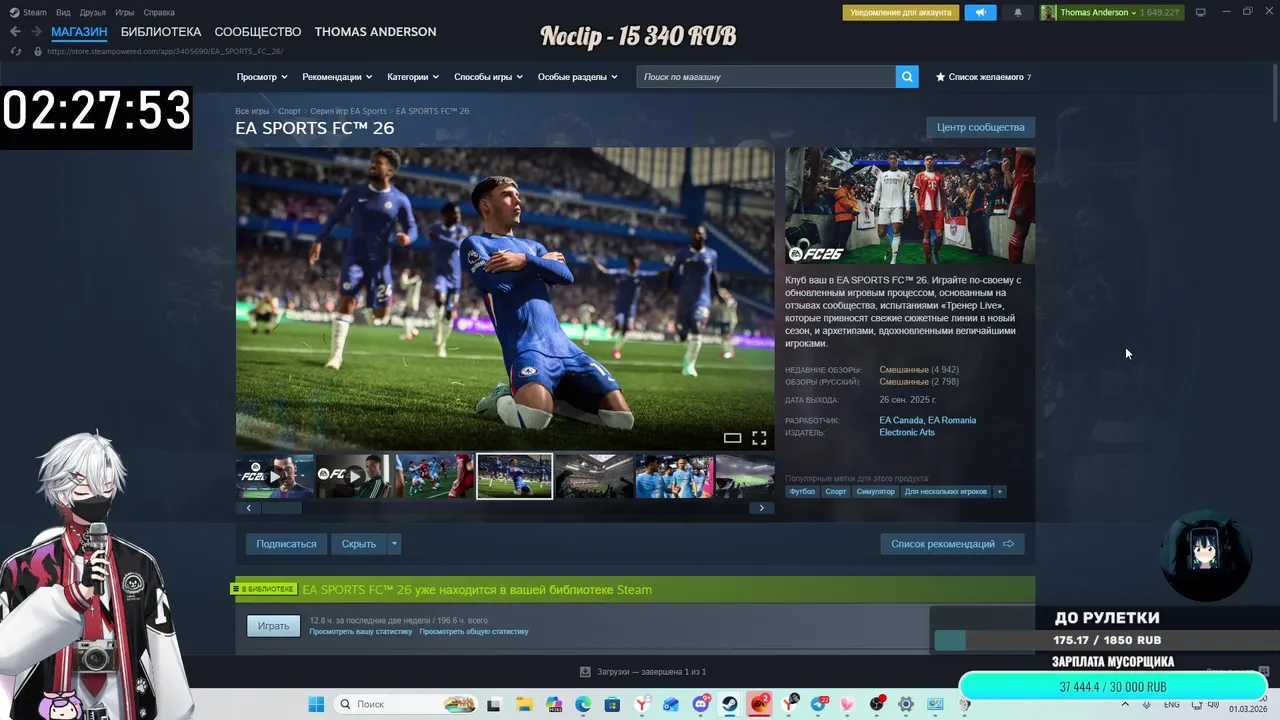
Task: Click the Windows taskbar Поиск search box
Action: coord(405,704)
